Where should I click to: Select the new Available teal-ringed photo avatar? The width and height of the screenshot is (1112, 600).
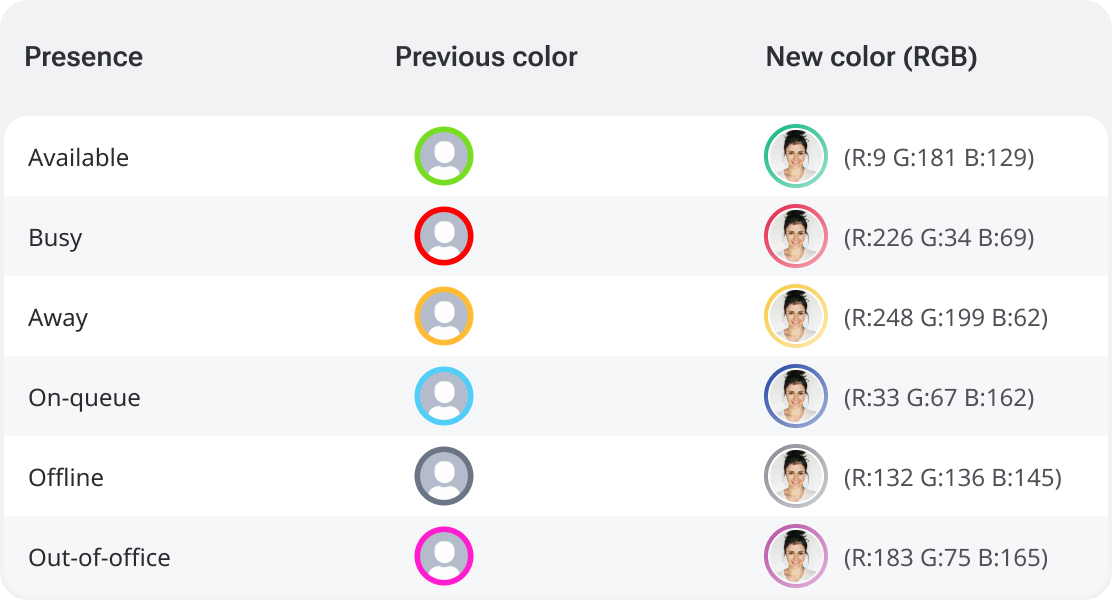pos(796,156)
